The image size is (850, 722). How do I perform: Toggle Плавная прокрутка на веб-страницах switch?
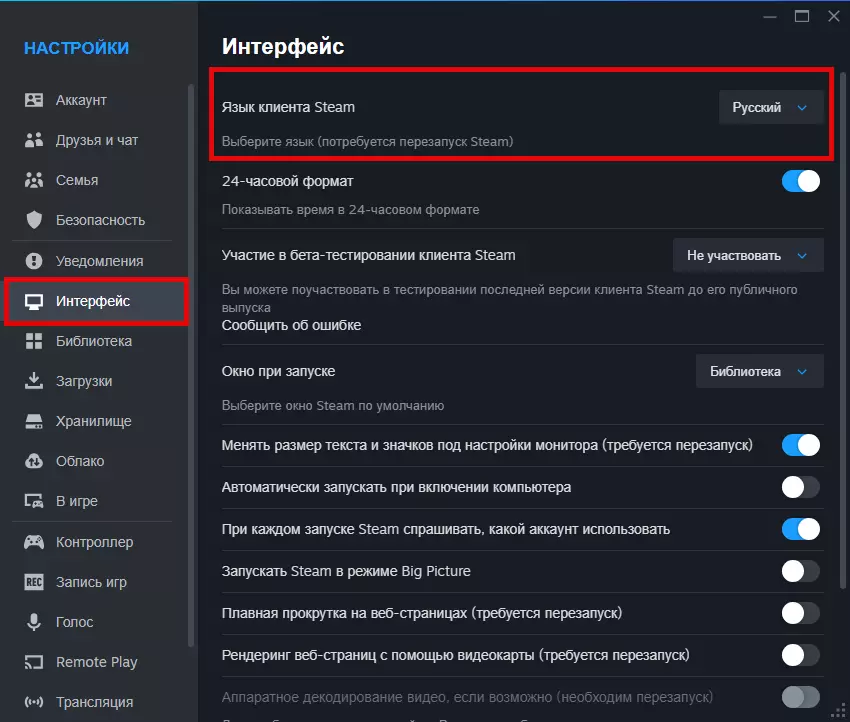800,613
